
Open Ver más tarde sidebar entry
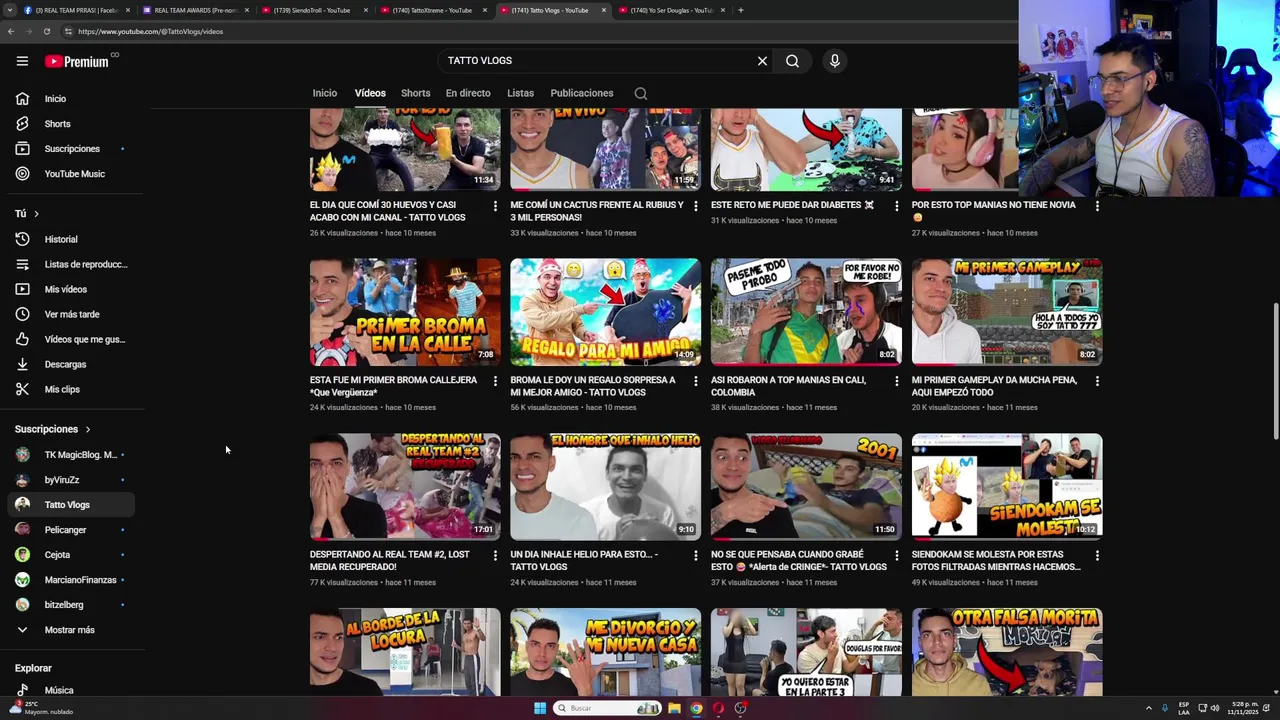(x=69, y=314)
